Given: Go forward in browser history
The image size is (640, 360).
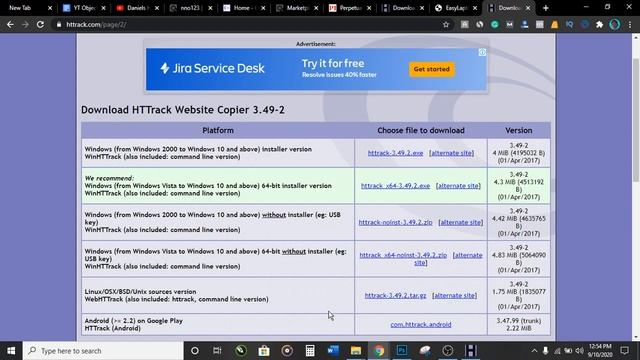Looking at the screenshot, I should tap(25, 24).
